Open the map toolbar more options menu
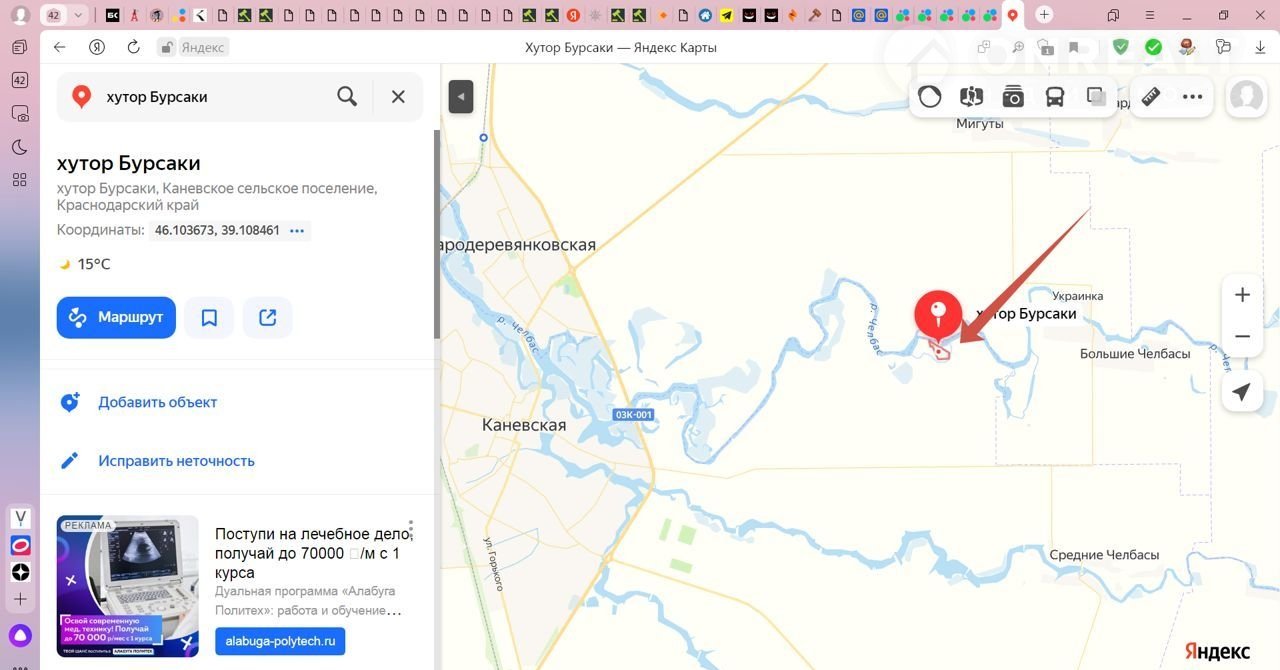Viewport: 1280px width, 670px height. (1192, 97)
